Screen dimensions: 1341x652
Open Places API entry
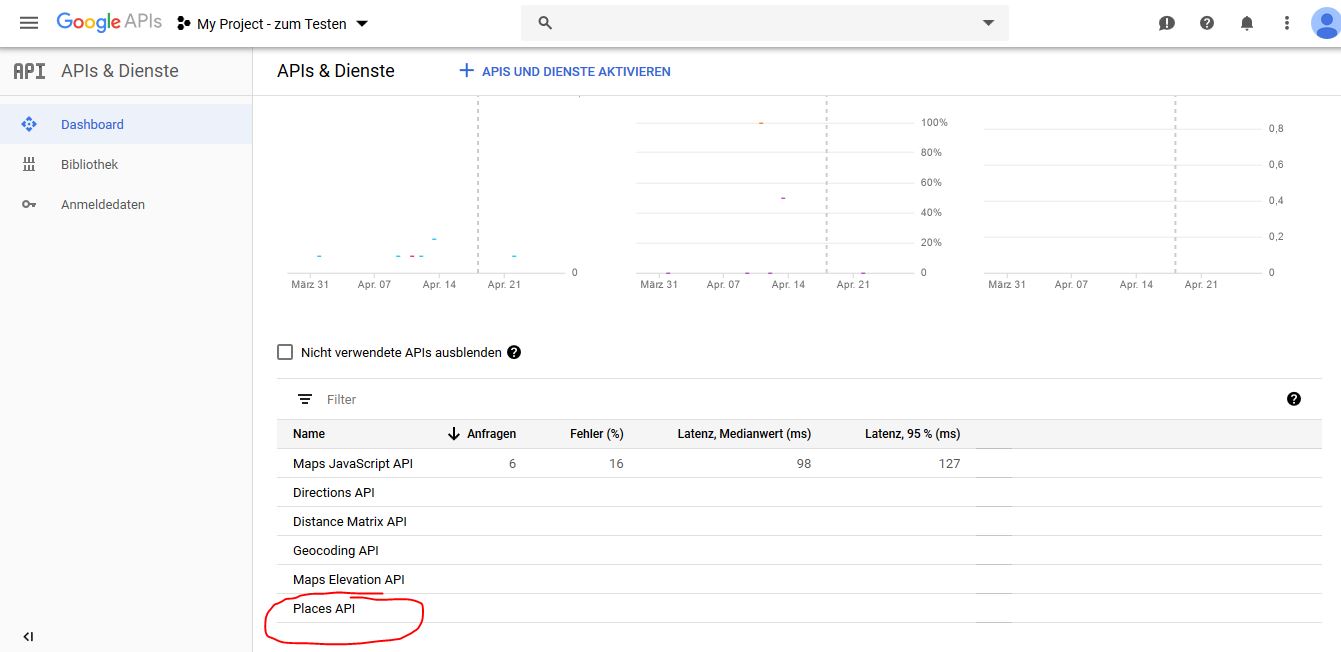(x=324, y=608)
